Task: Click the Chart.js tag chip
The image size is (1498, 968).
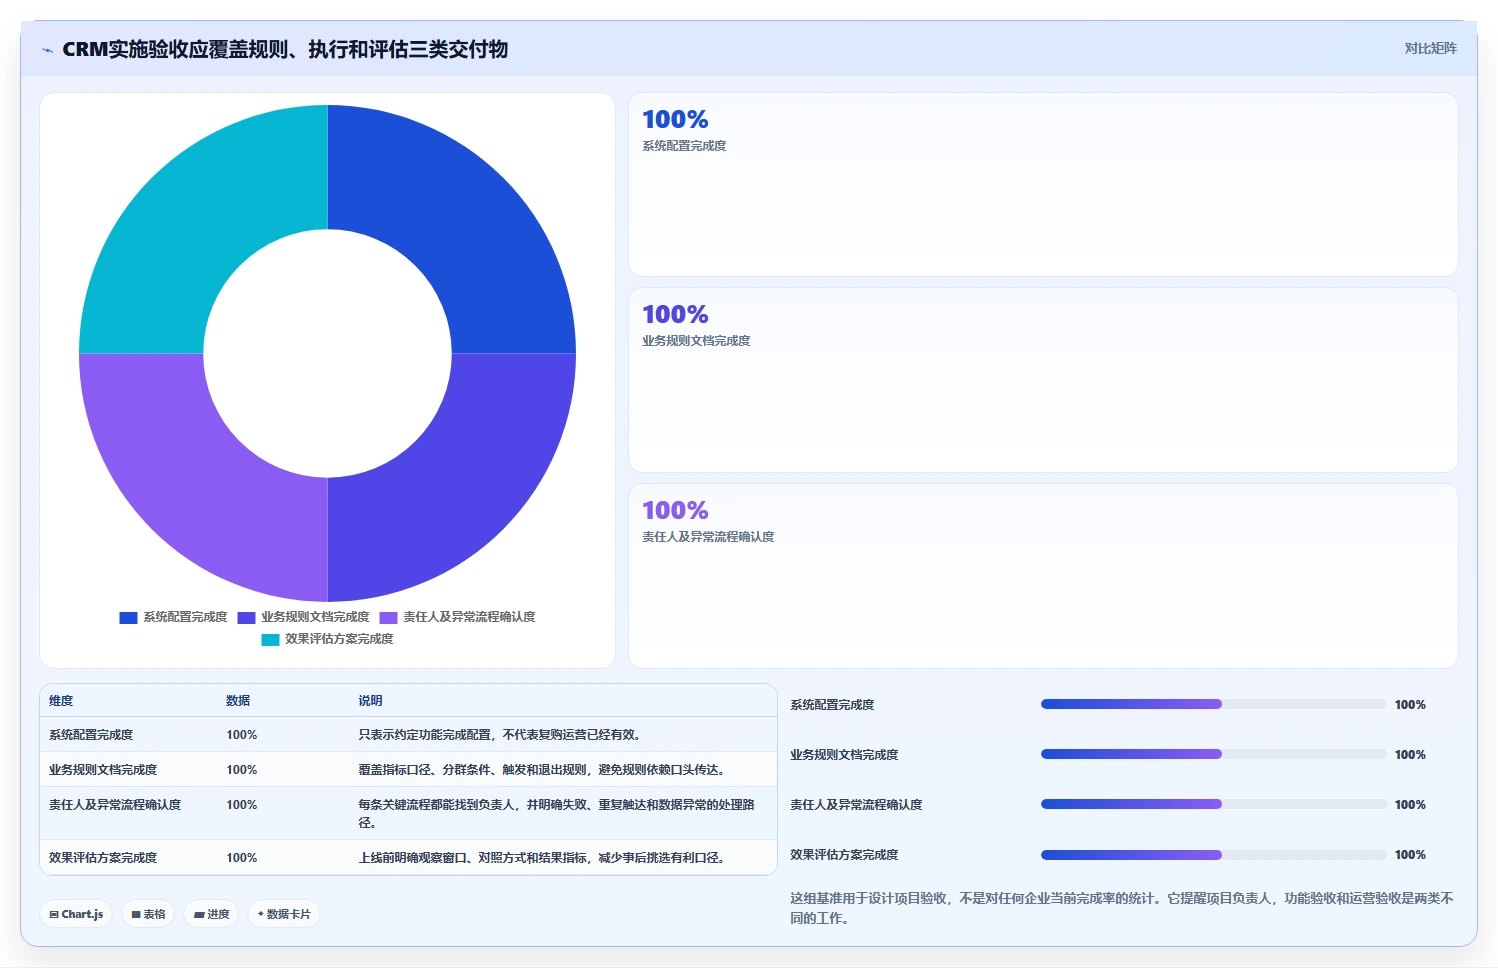Action: click(76, 914)
